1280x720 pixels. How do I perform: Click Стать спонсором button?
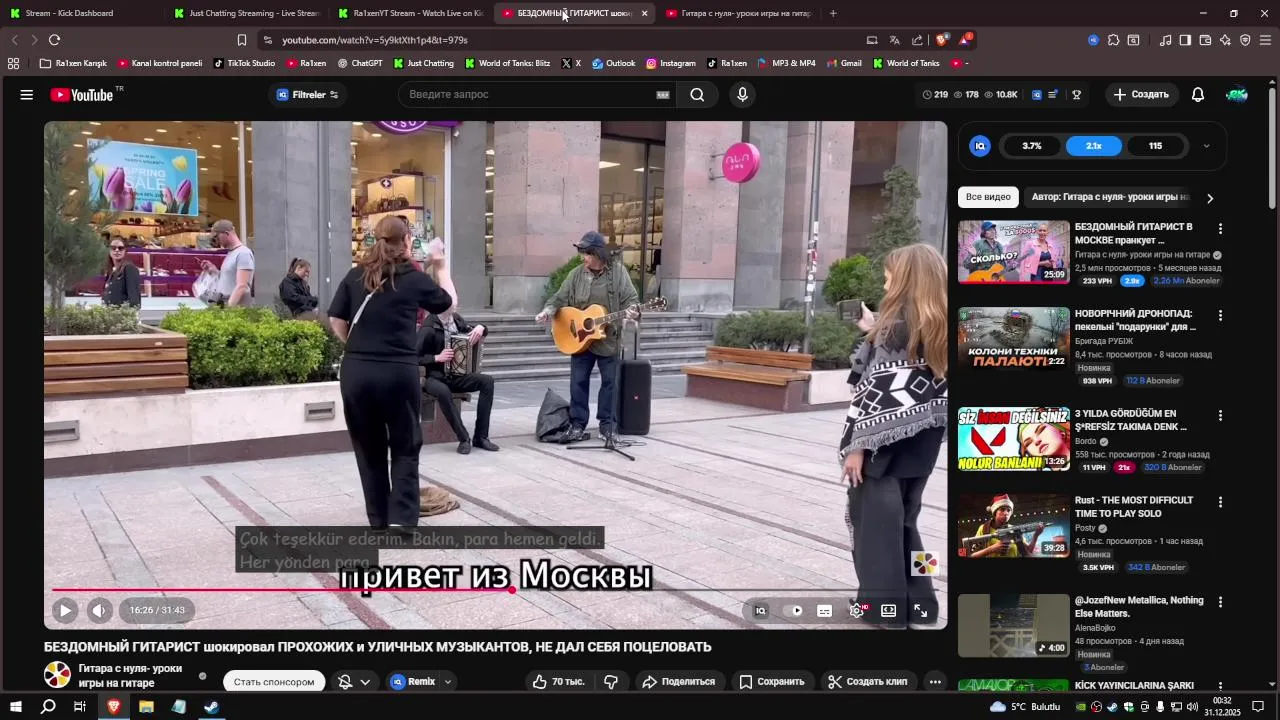[x=274, y=682]
